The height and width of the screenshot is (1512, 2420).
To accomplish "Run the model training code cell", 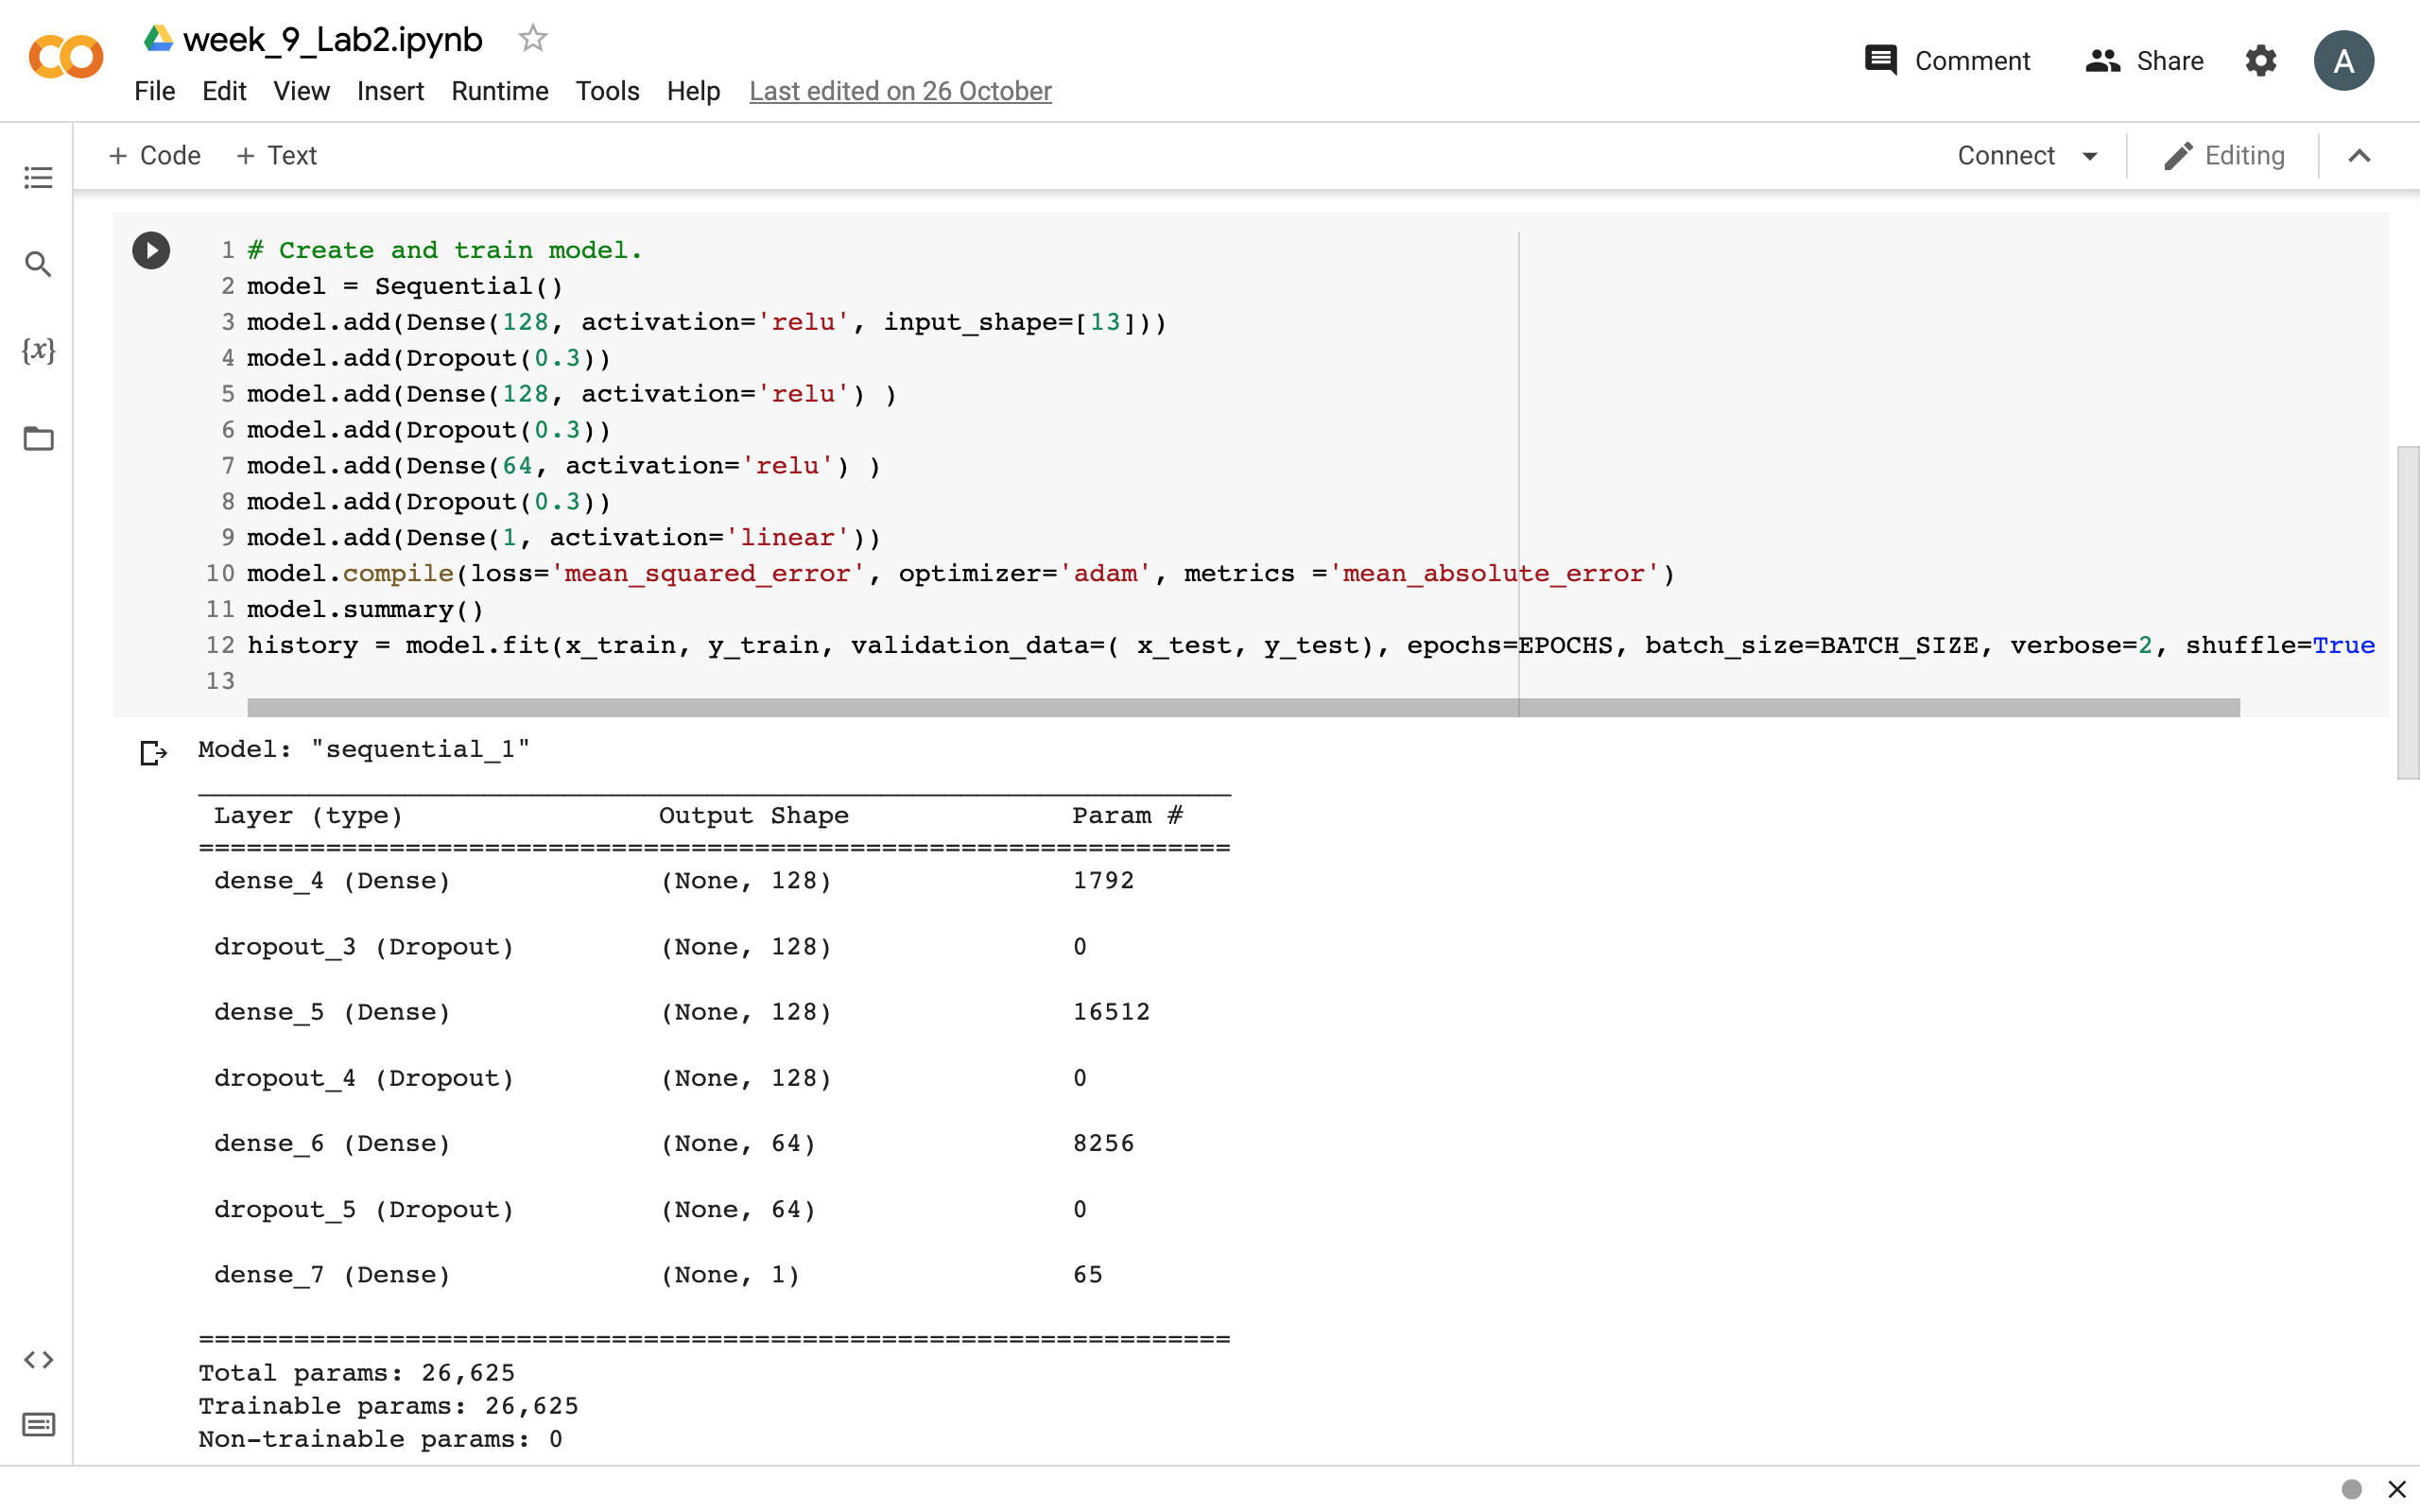I will (151, 250).
